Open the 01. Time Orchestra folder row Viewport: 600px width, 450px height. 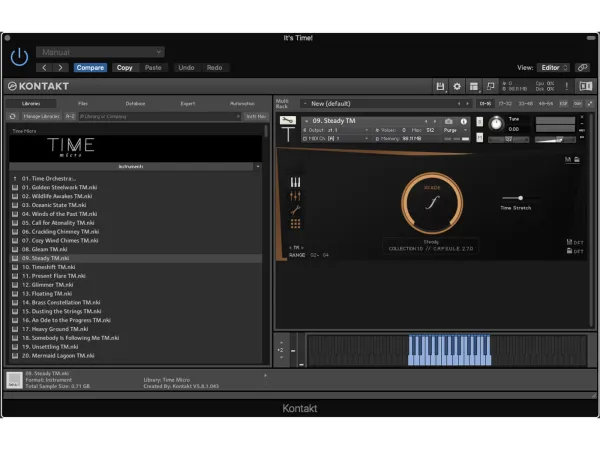[136, 179]
